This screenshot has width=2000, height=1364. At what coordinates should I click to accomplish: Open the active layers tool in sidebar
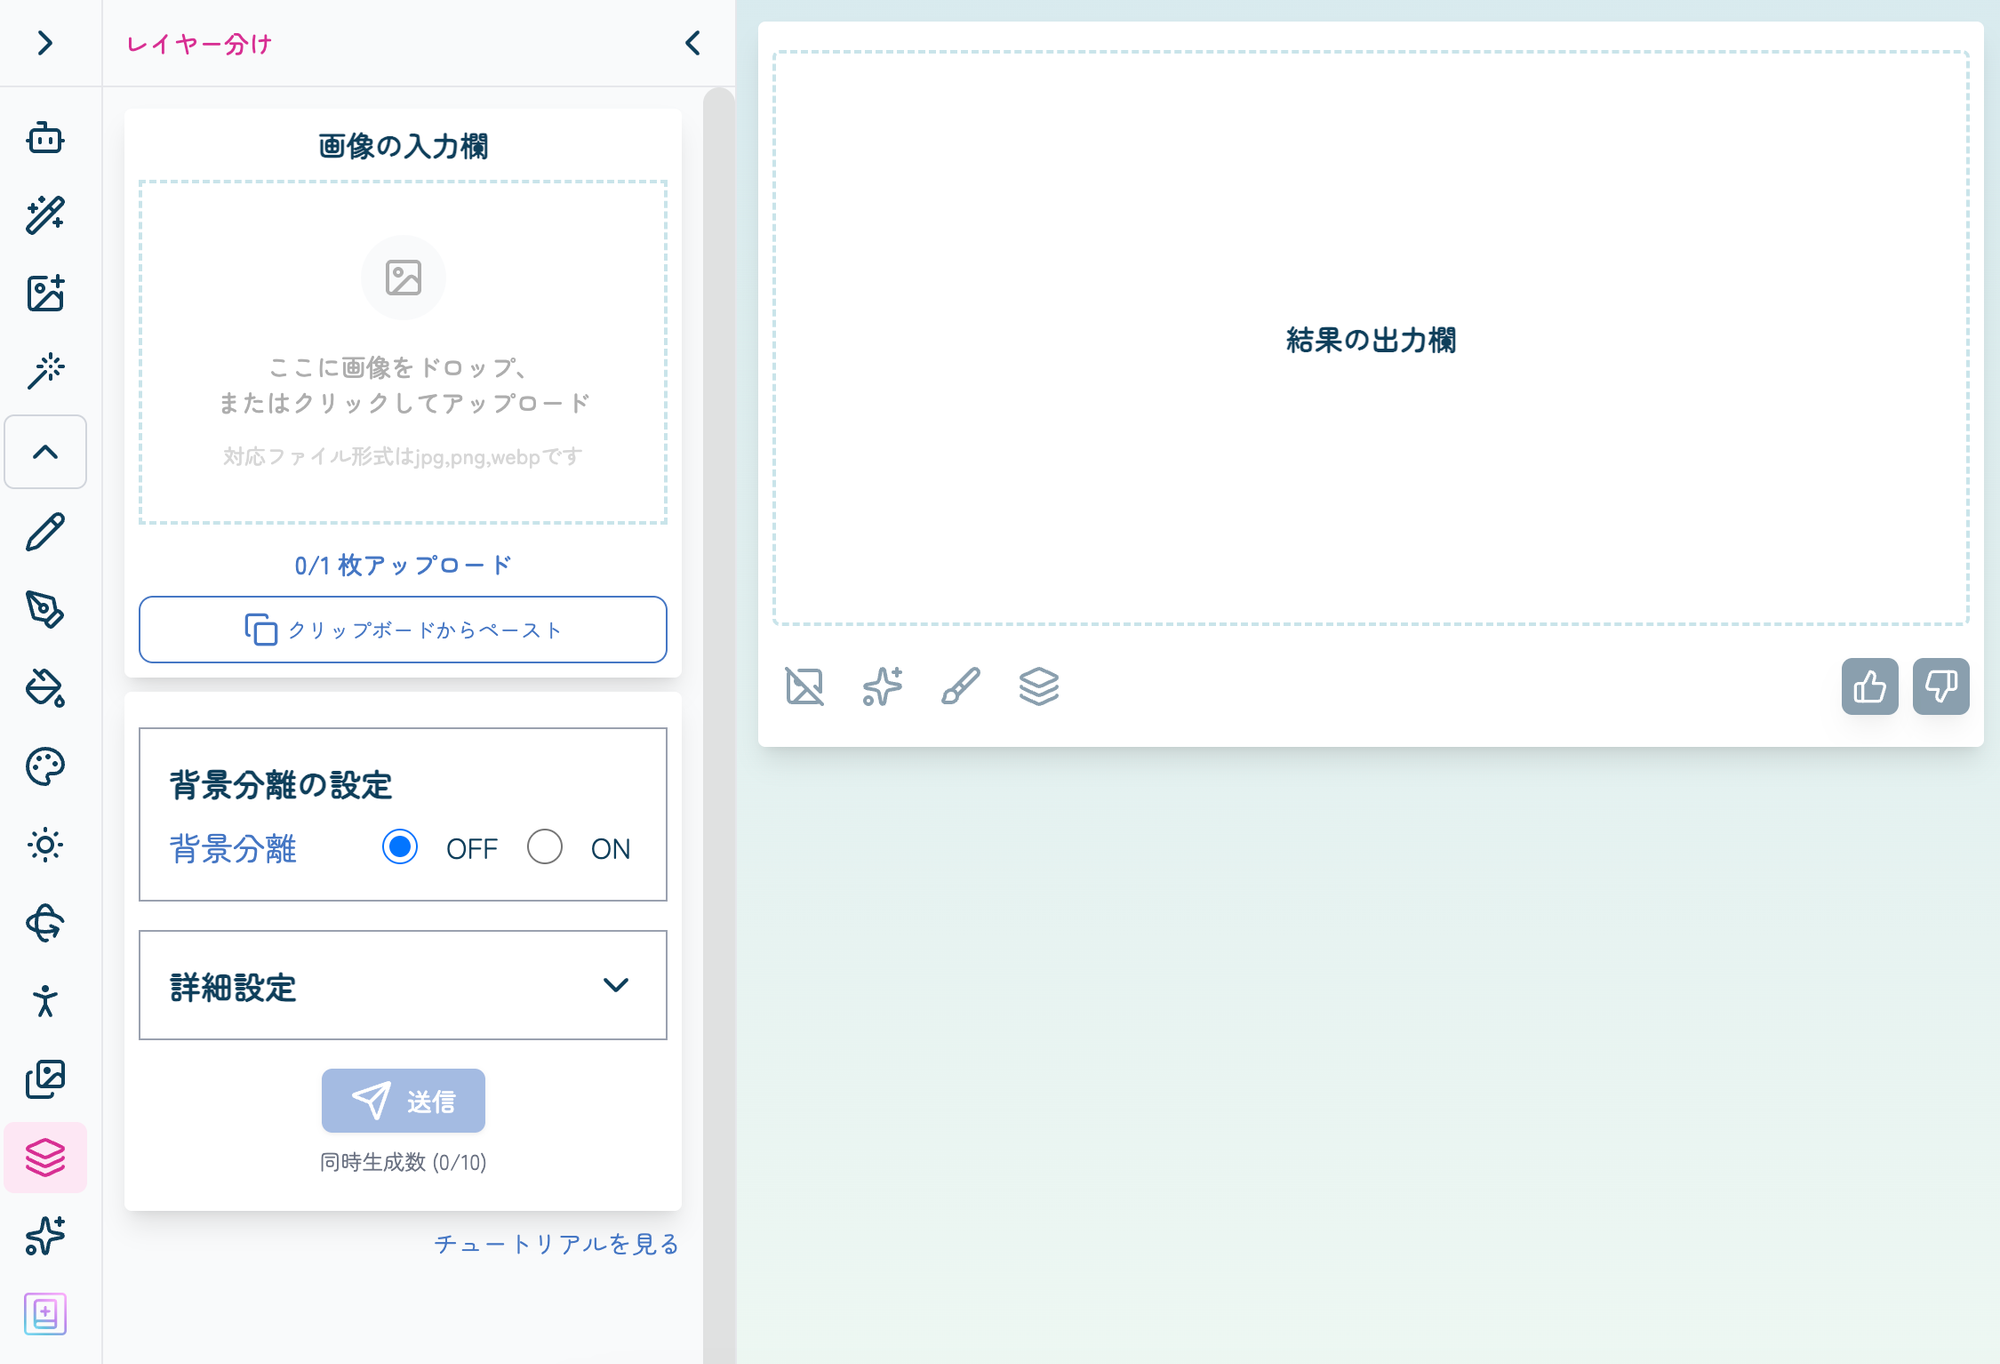(45, 1157)
